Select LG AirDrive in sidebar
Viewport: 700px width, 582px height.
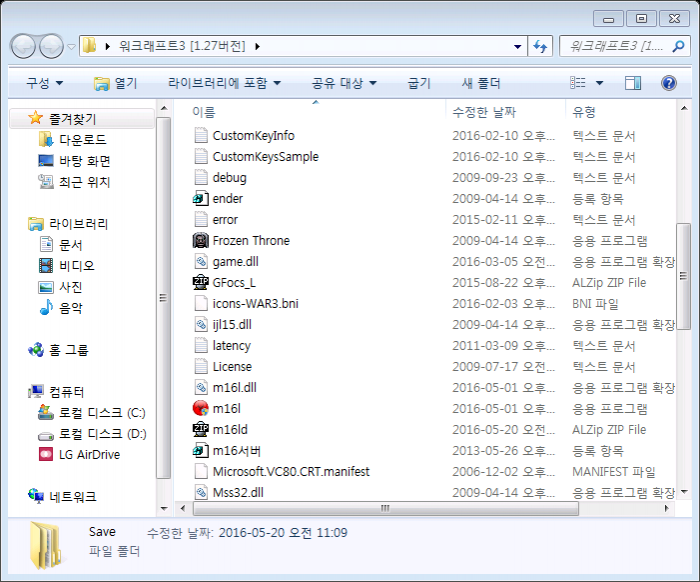click(x=79, y=454)
